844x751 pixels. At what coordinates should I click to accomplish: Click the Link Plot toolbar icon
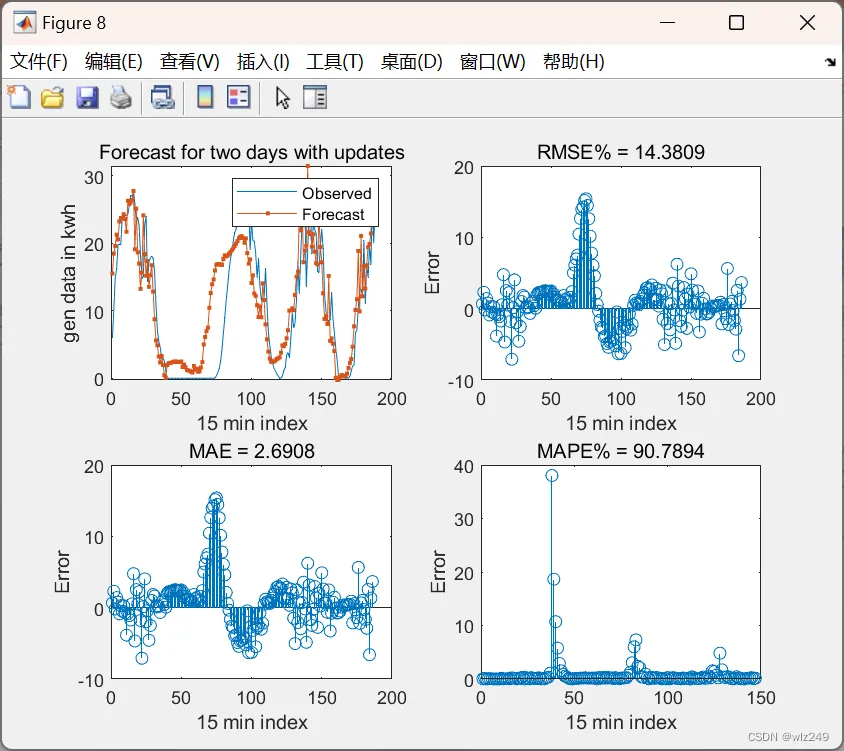pyautogui.click(x=163, y=98)
